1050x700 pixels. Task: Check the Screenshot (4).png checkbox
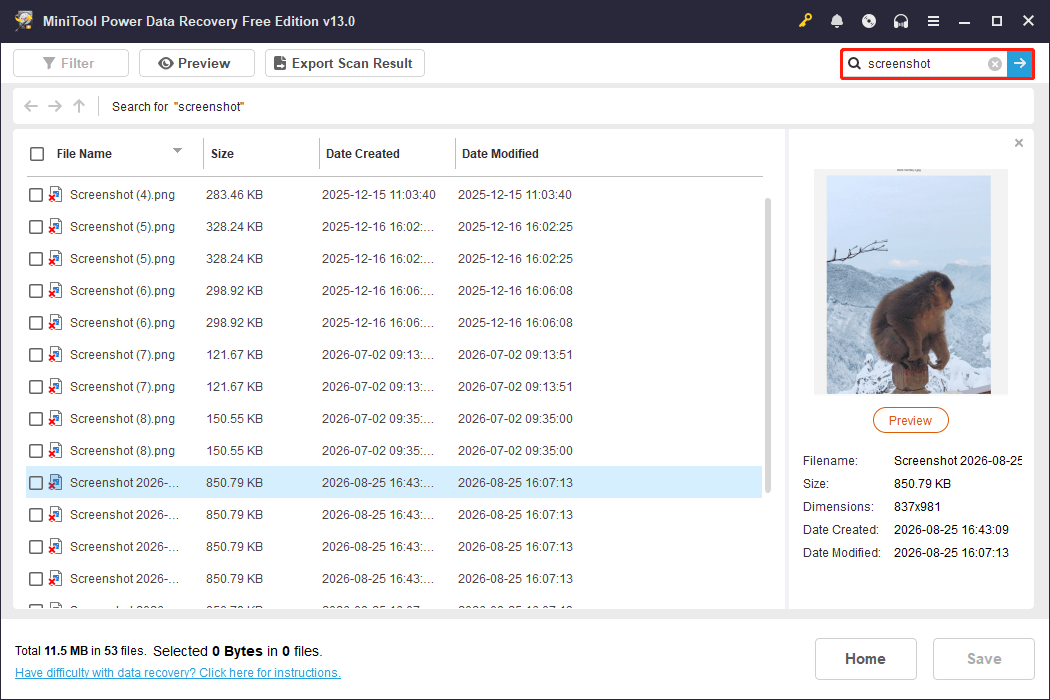(35, 195)
